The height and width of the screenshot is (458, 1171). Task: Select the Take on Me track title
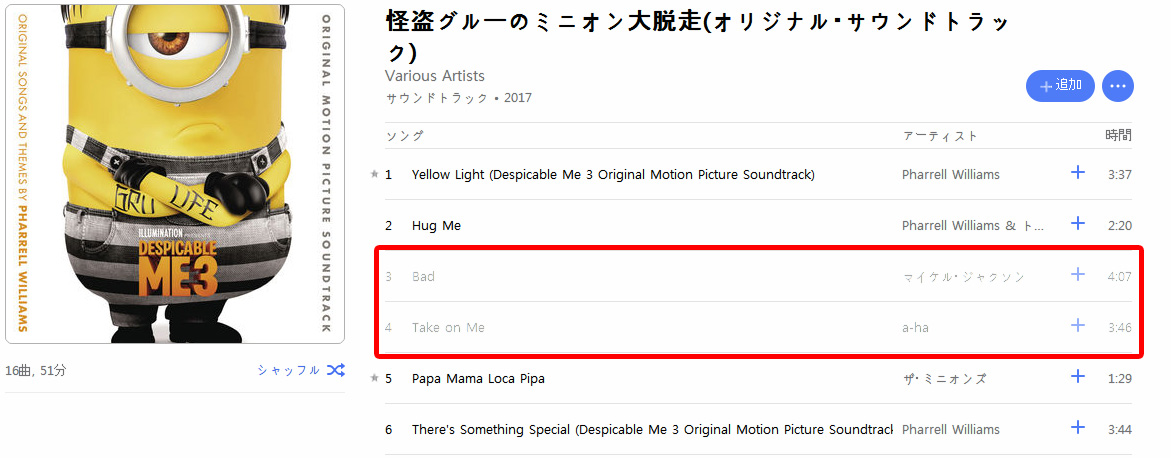point(448,327)
